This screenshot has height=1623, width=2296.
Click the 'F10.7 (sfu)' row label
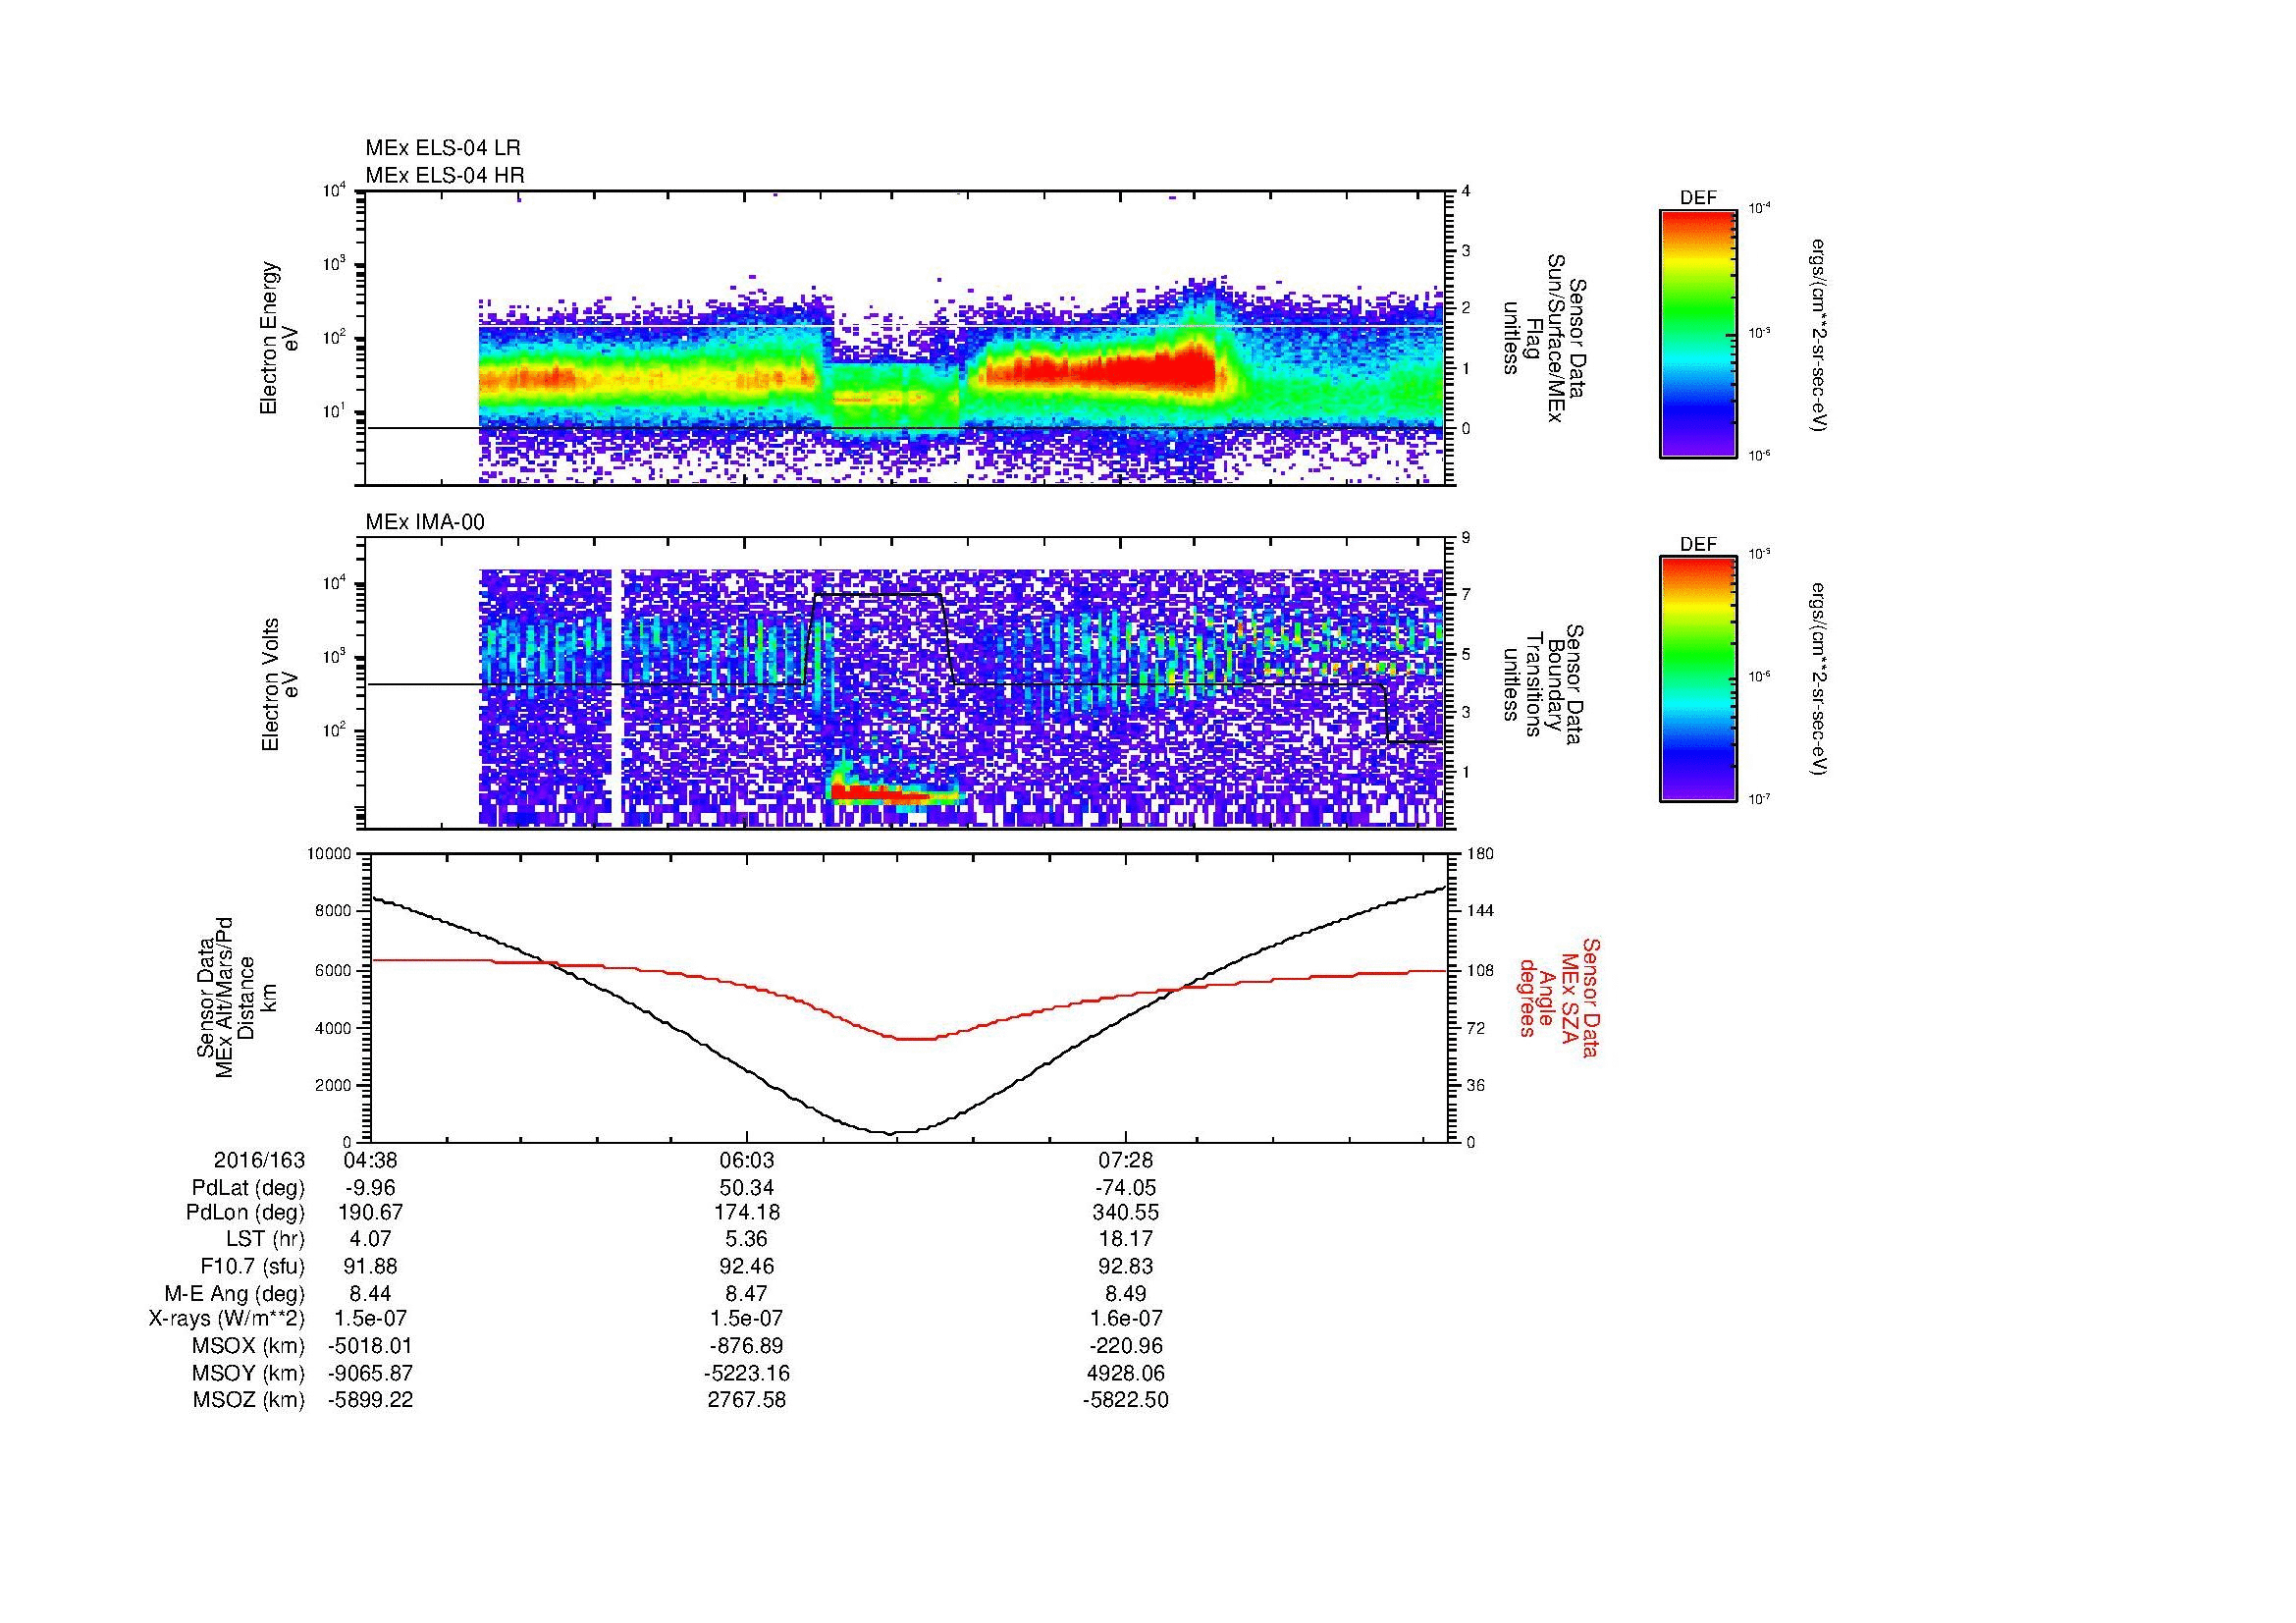pyautogui.click(x=252, y=1266)
